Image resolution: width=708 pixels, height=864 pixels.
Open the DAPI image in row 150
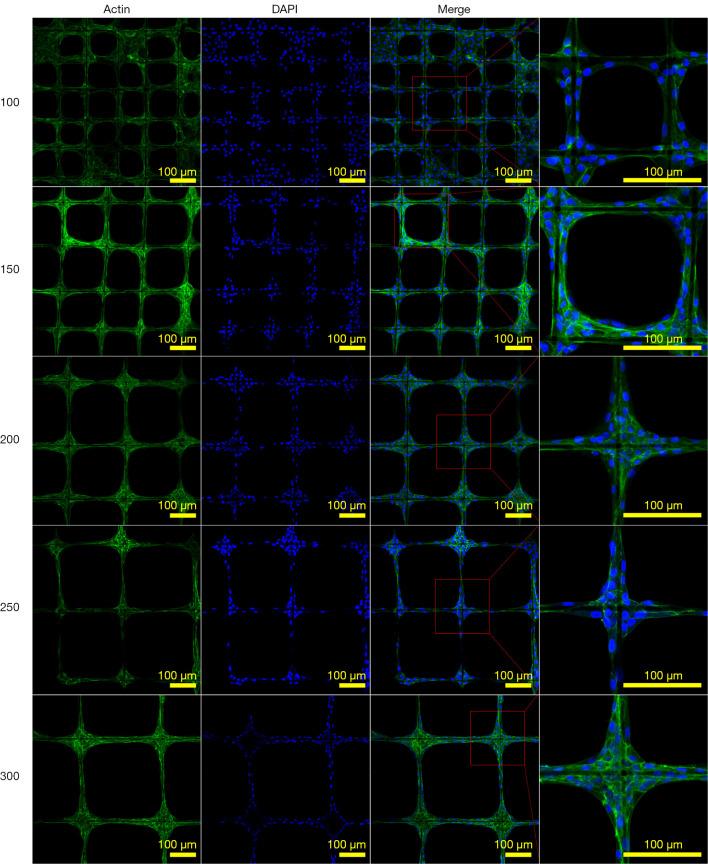[x=286, y=271]
